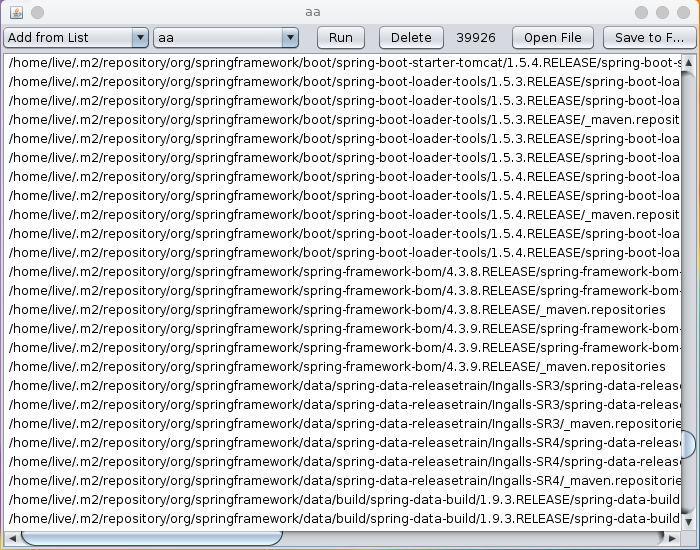Click the Delete button
Screen dimensions: 700x550
pos(411,38)
